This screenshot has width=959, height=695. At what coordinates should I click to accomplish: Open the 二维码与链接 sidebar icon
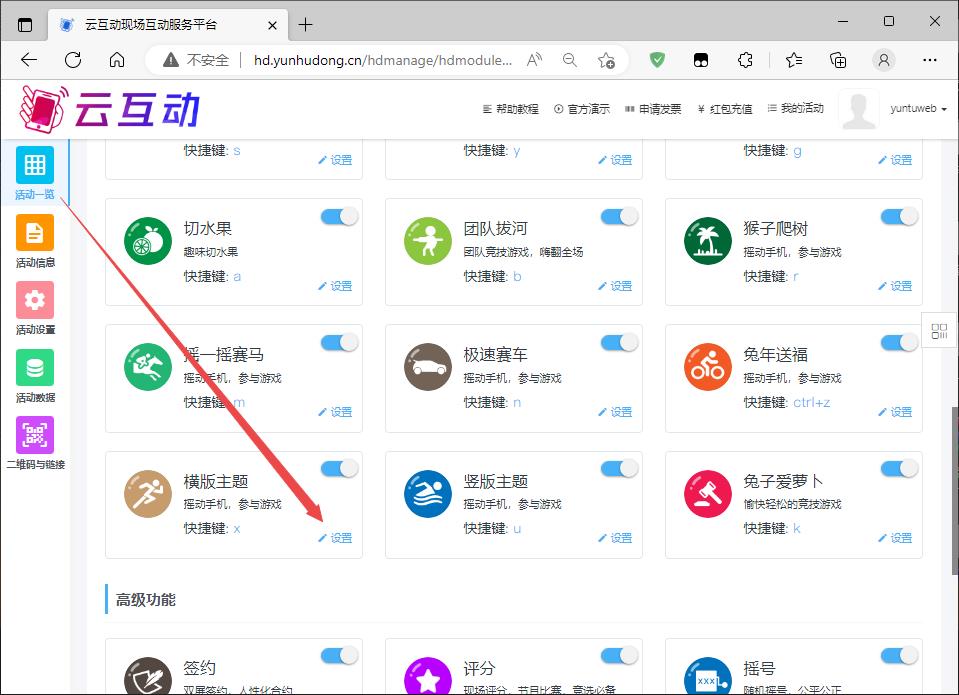pyautogui.click(x=35, y=436)
